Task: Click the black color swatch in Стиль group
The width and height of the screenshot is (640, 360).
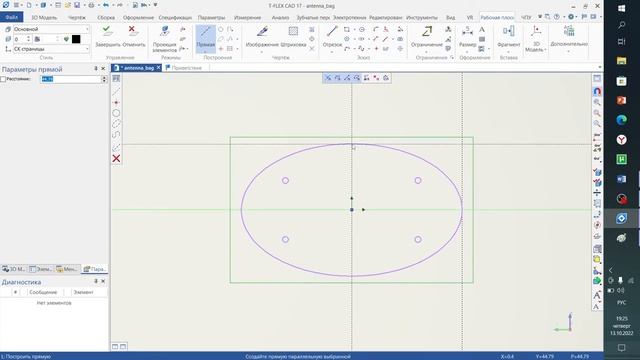Action: tap(76, 39)
